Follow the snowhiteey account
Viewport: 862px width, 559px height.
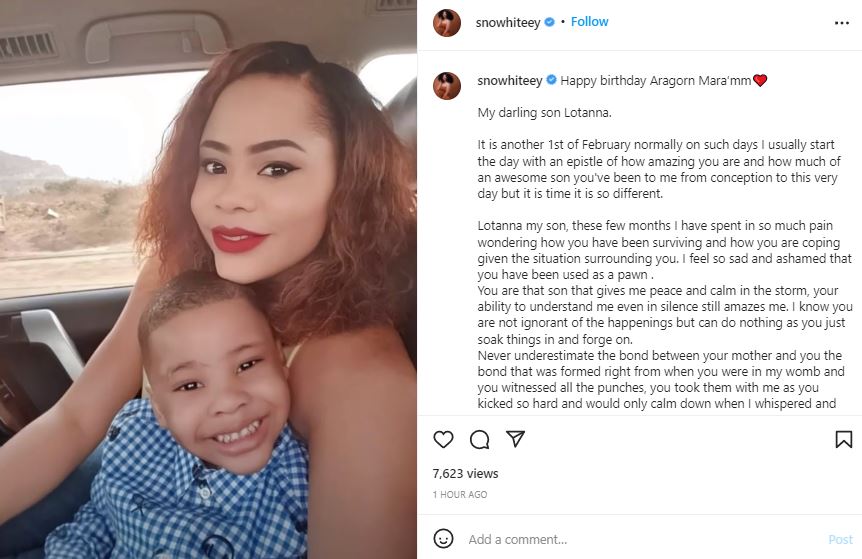click(590, 22)
